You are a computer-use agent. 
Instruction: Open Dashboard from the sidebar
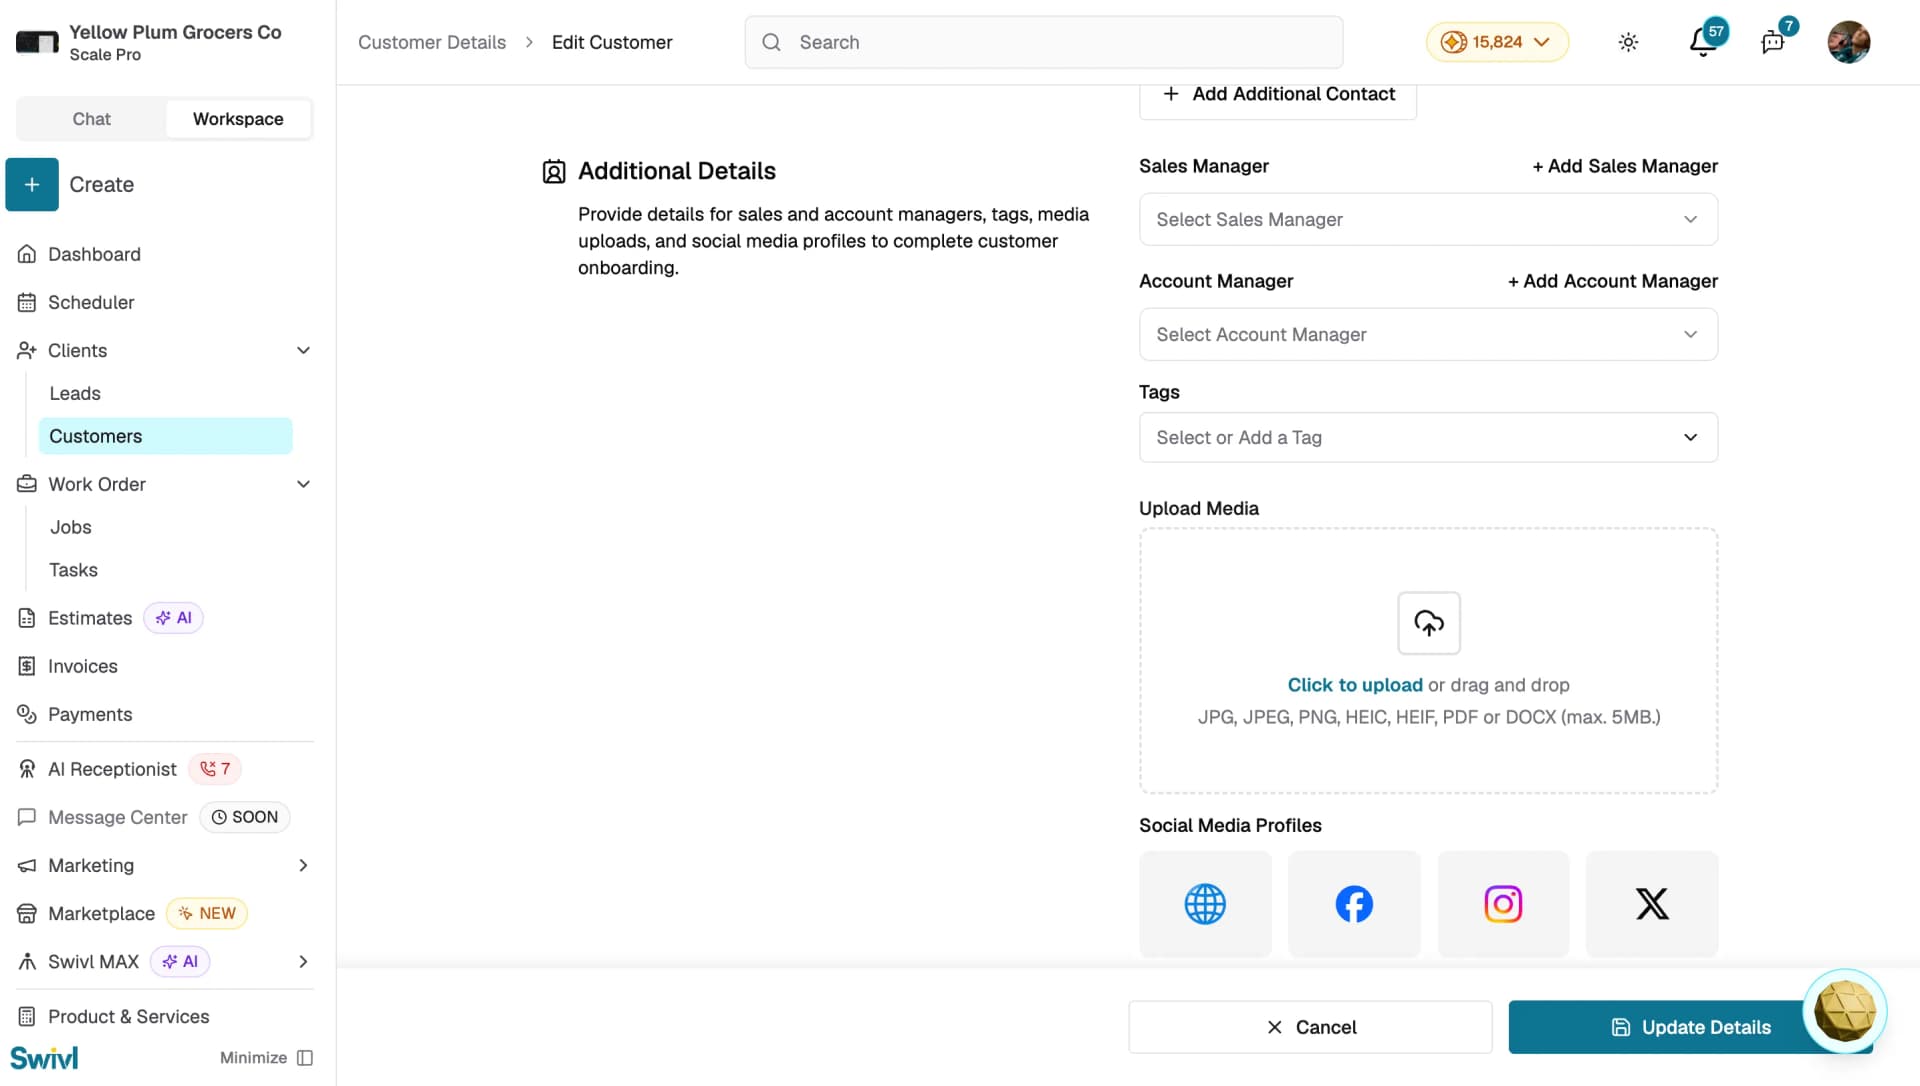point(94,254)
